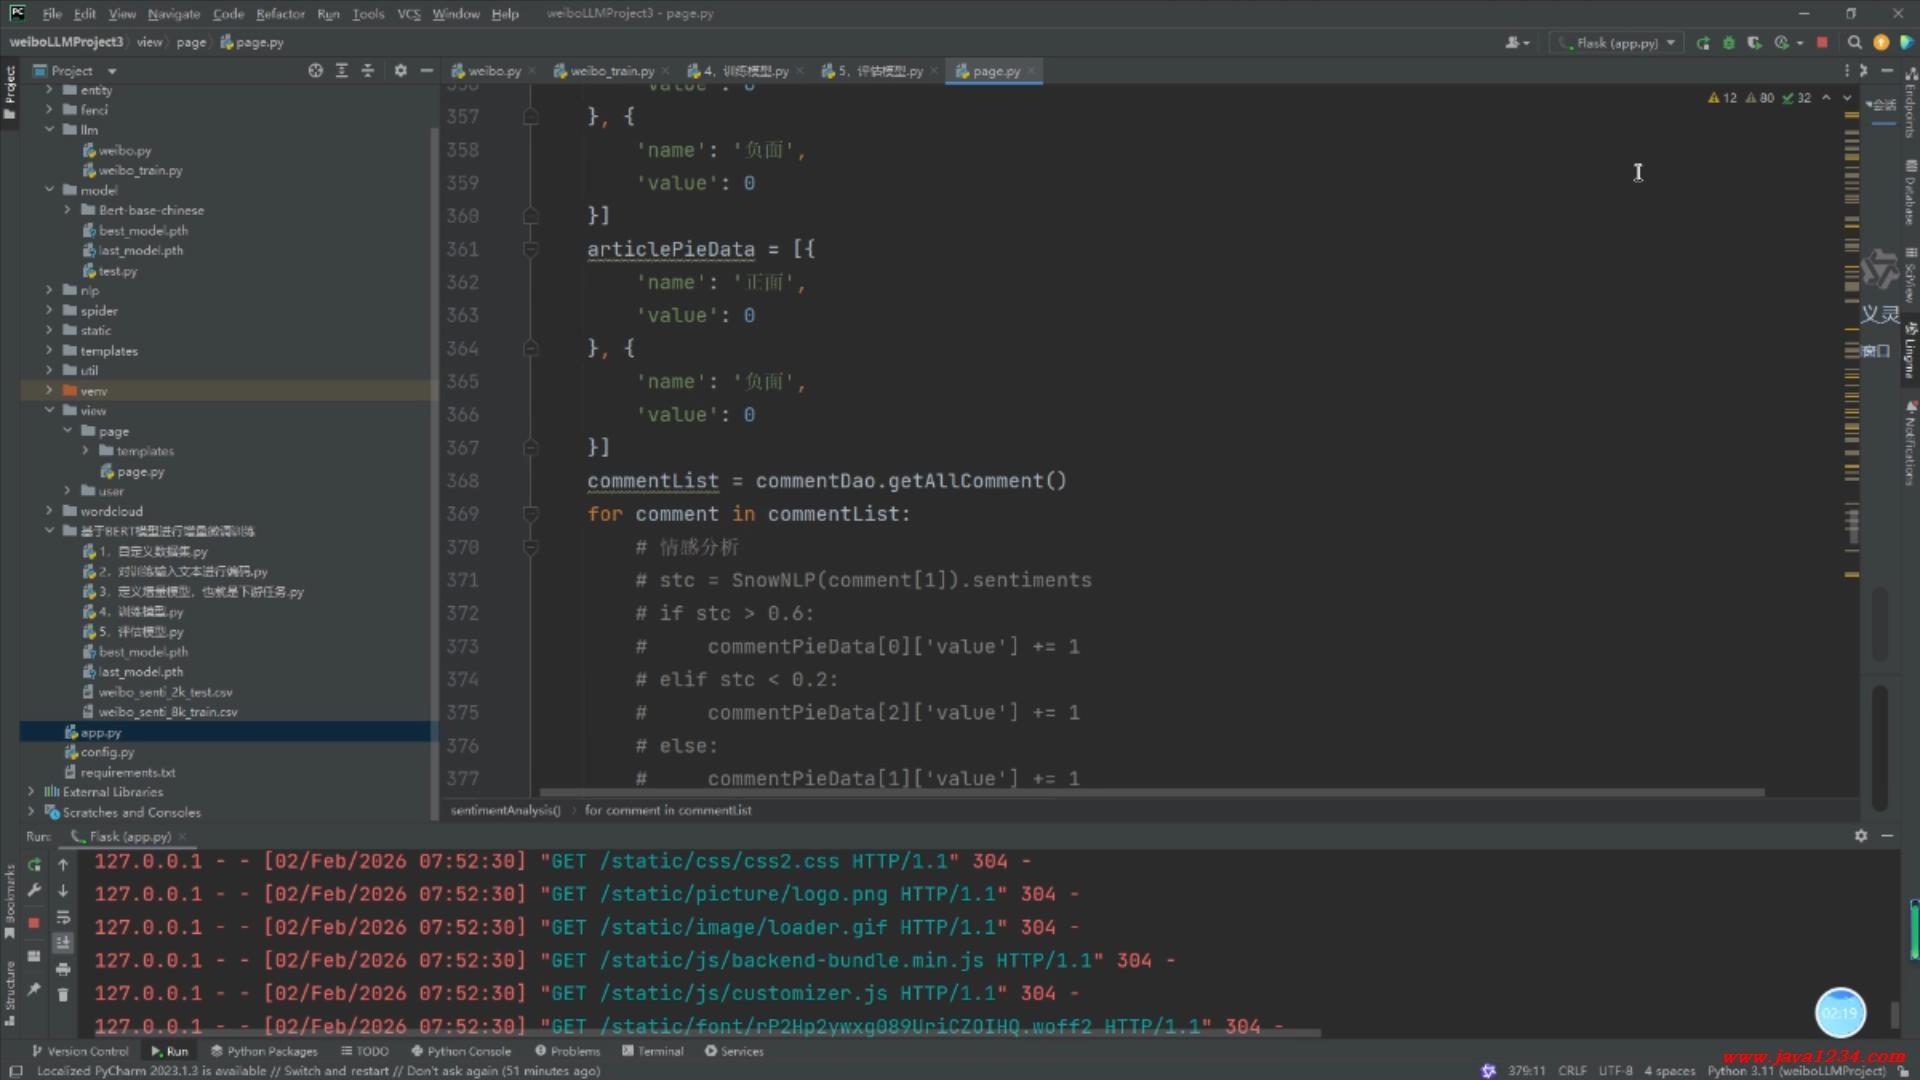Open Search Everywhere magnifier icon
Screen dimensions: 1920x1080
click(x=1854, y=43)
